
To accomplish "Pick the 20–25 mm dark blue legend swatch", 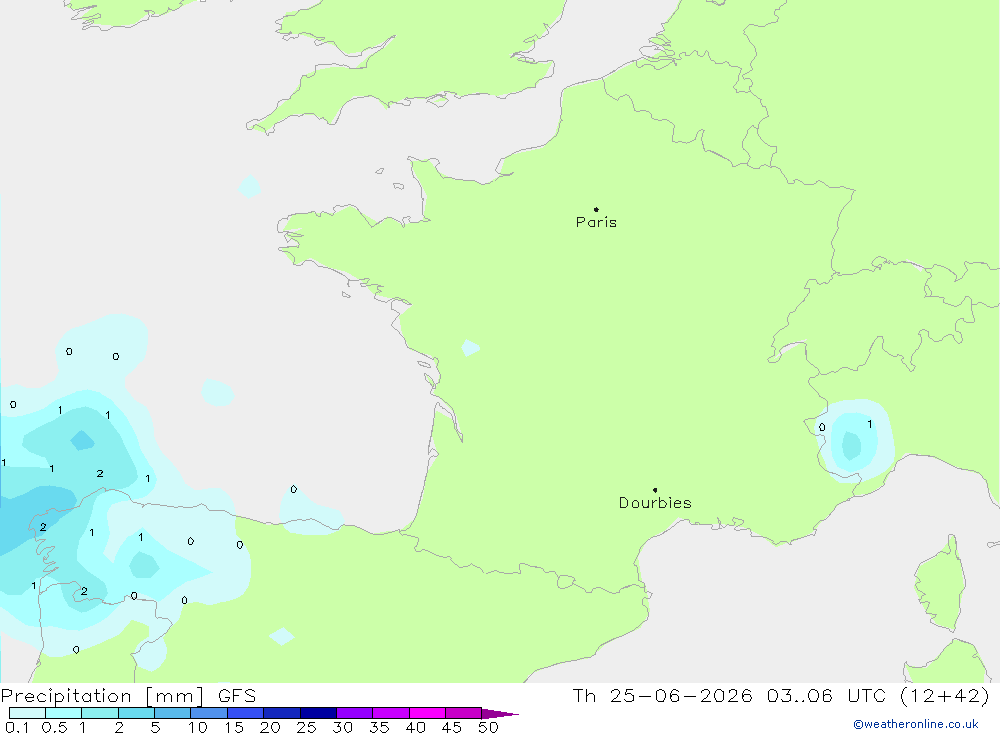I will tap(282, 713).
